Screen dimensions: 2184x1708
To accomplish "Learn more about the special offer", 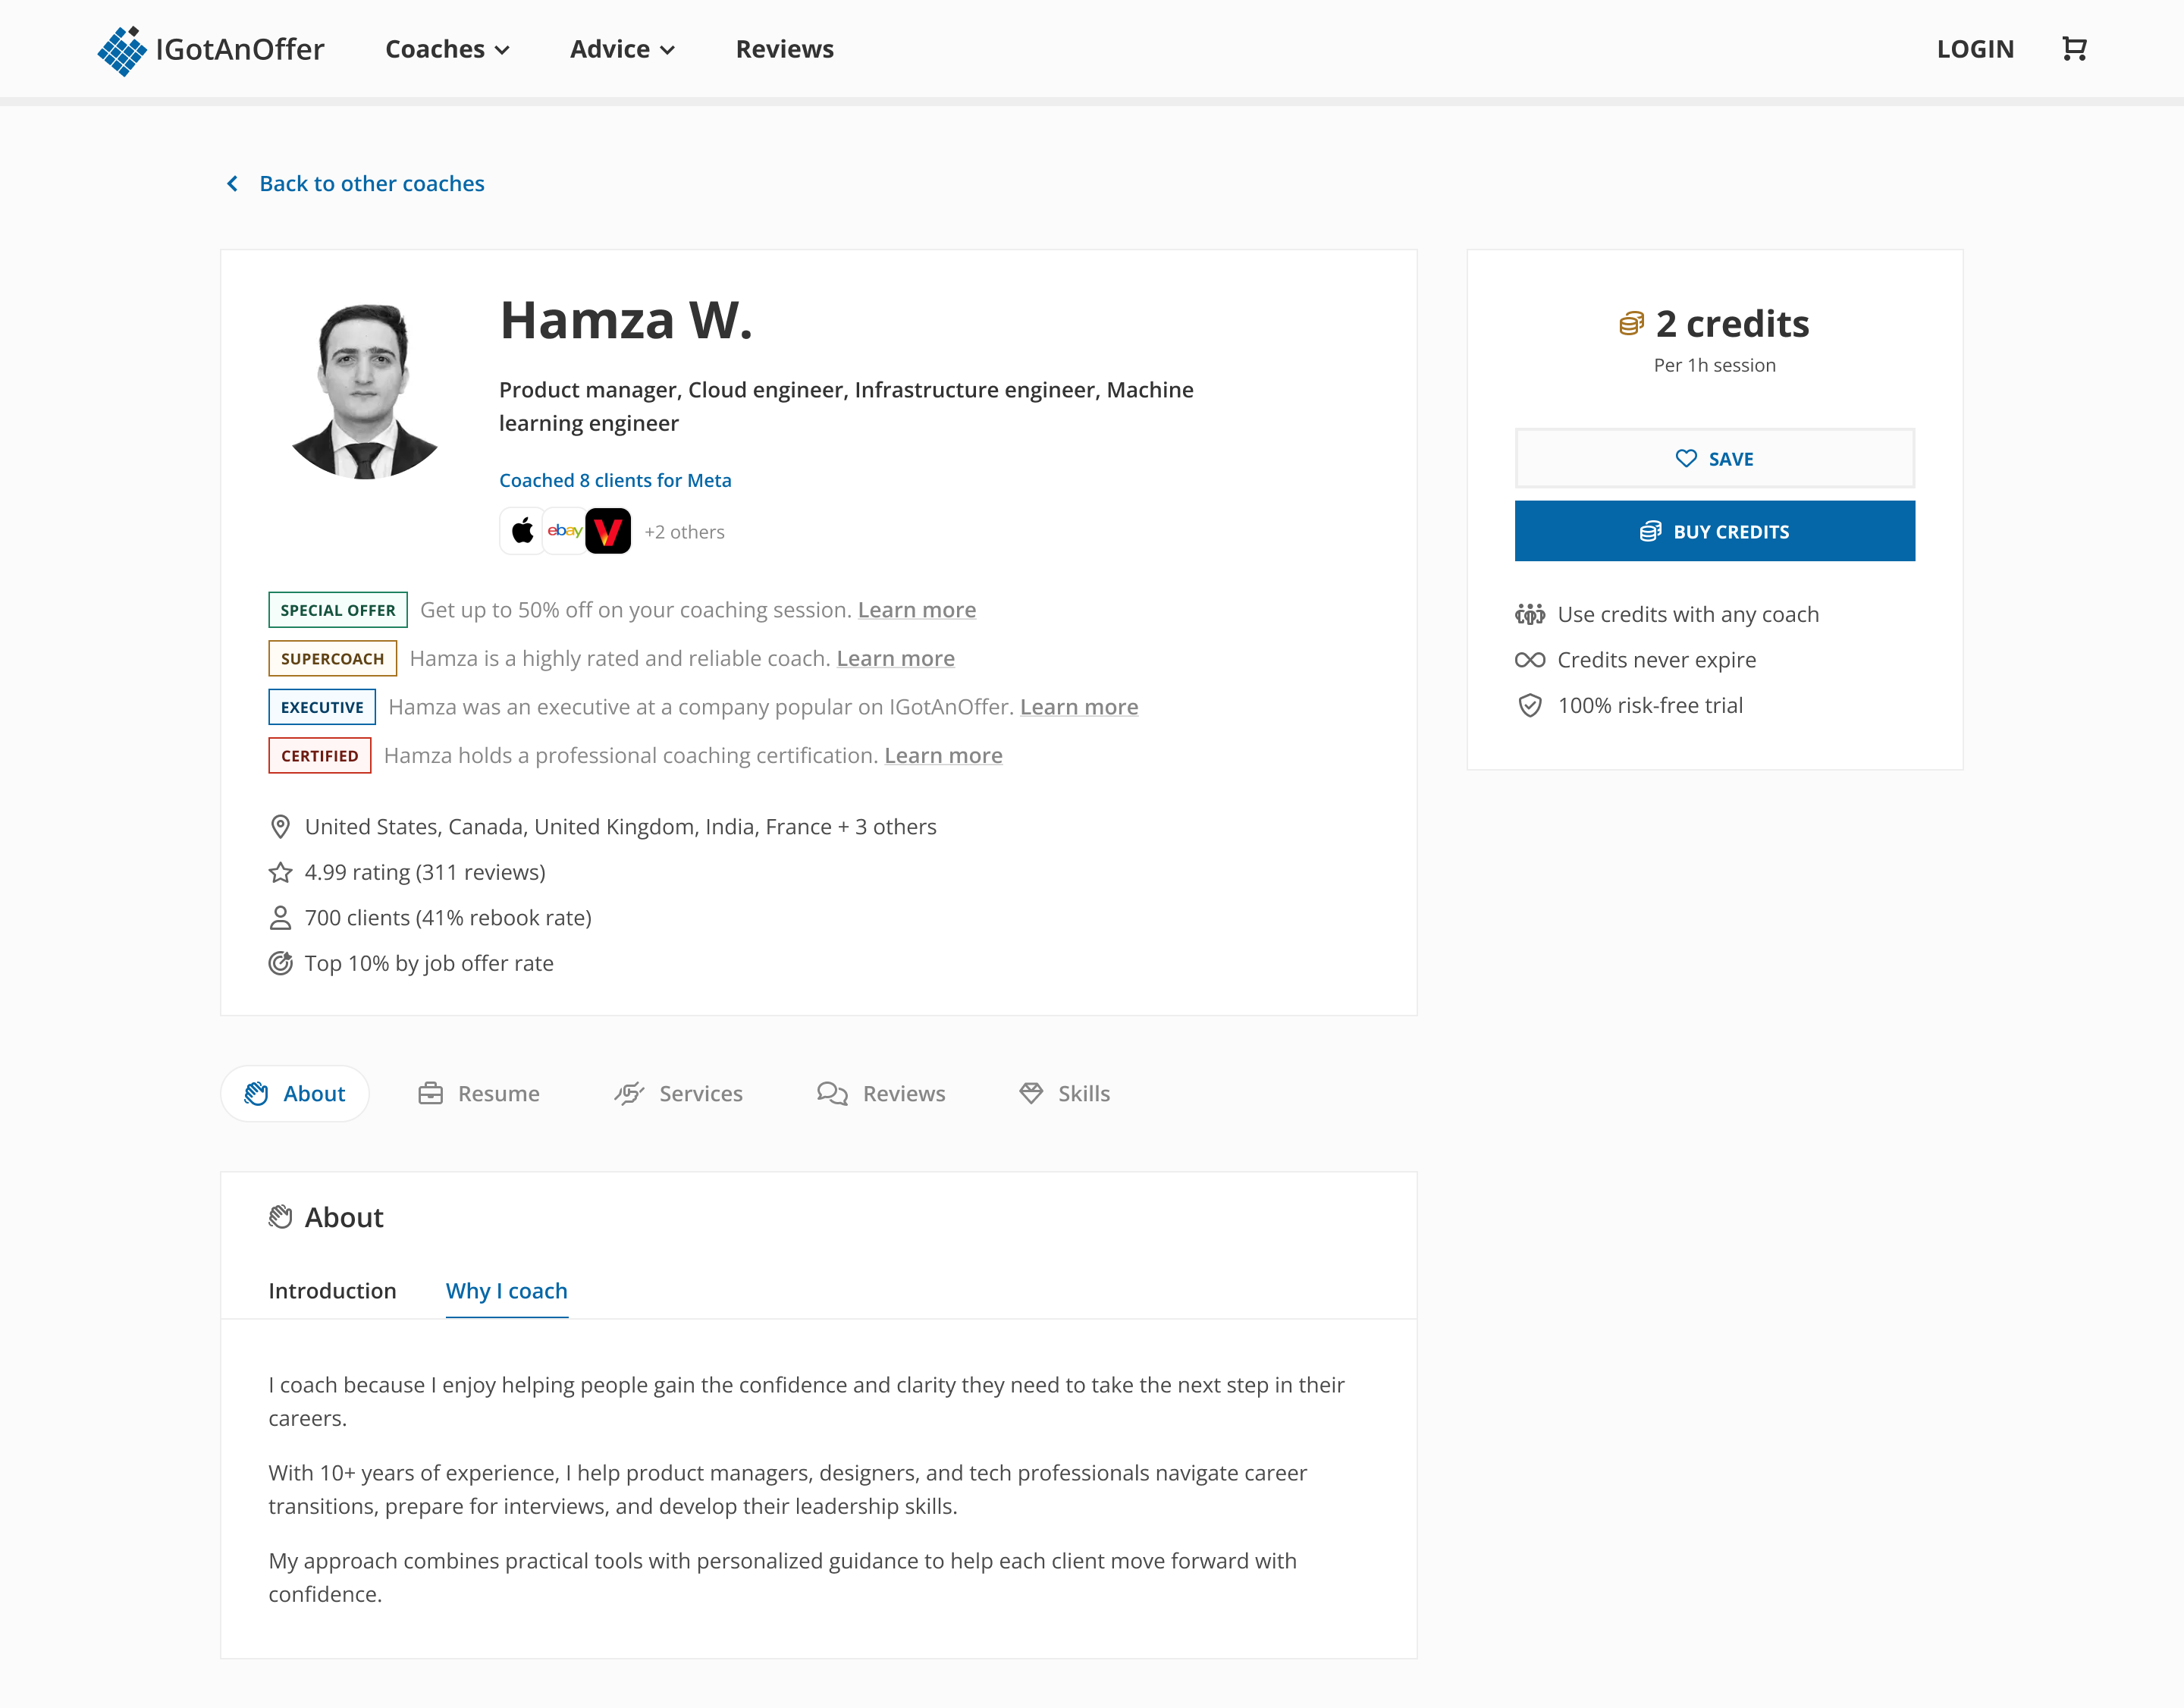I will click(x=917, y=610).
